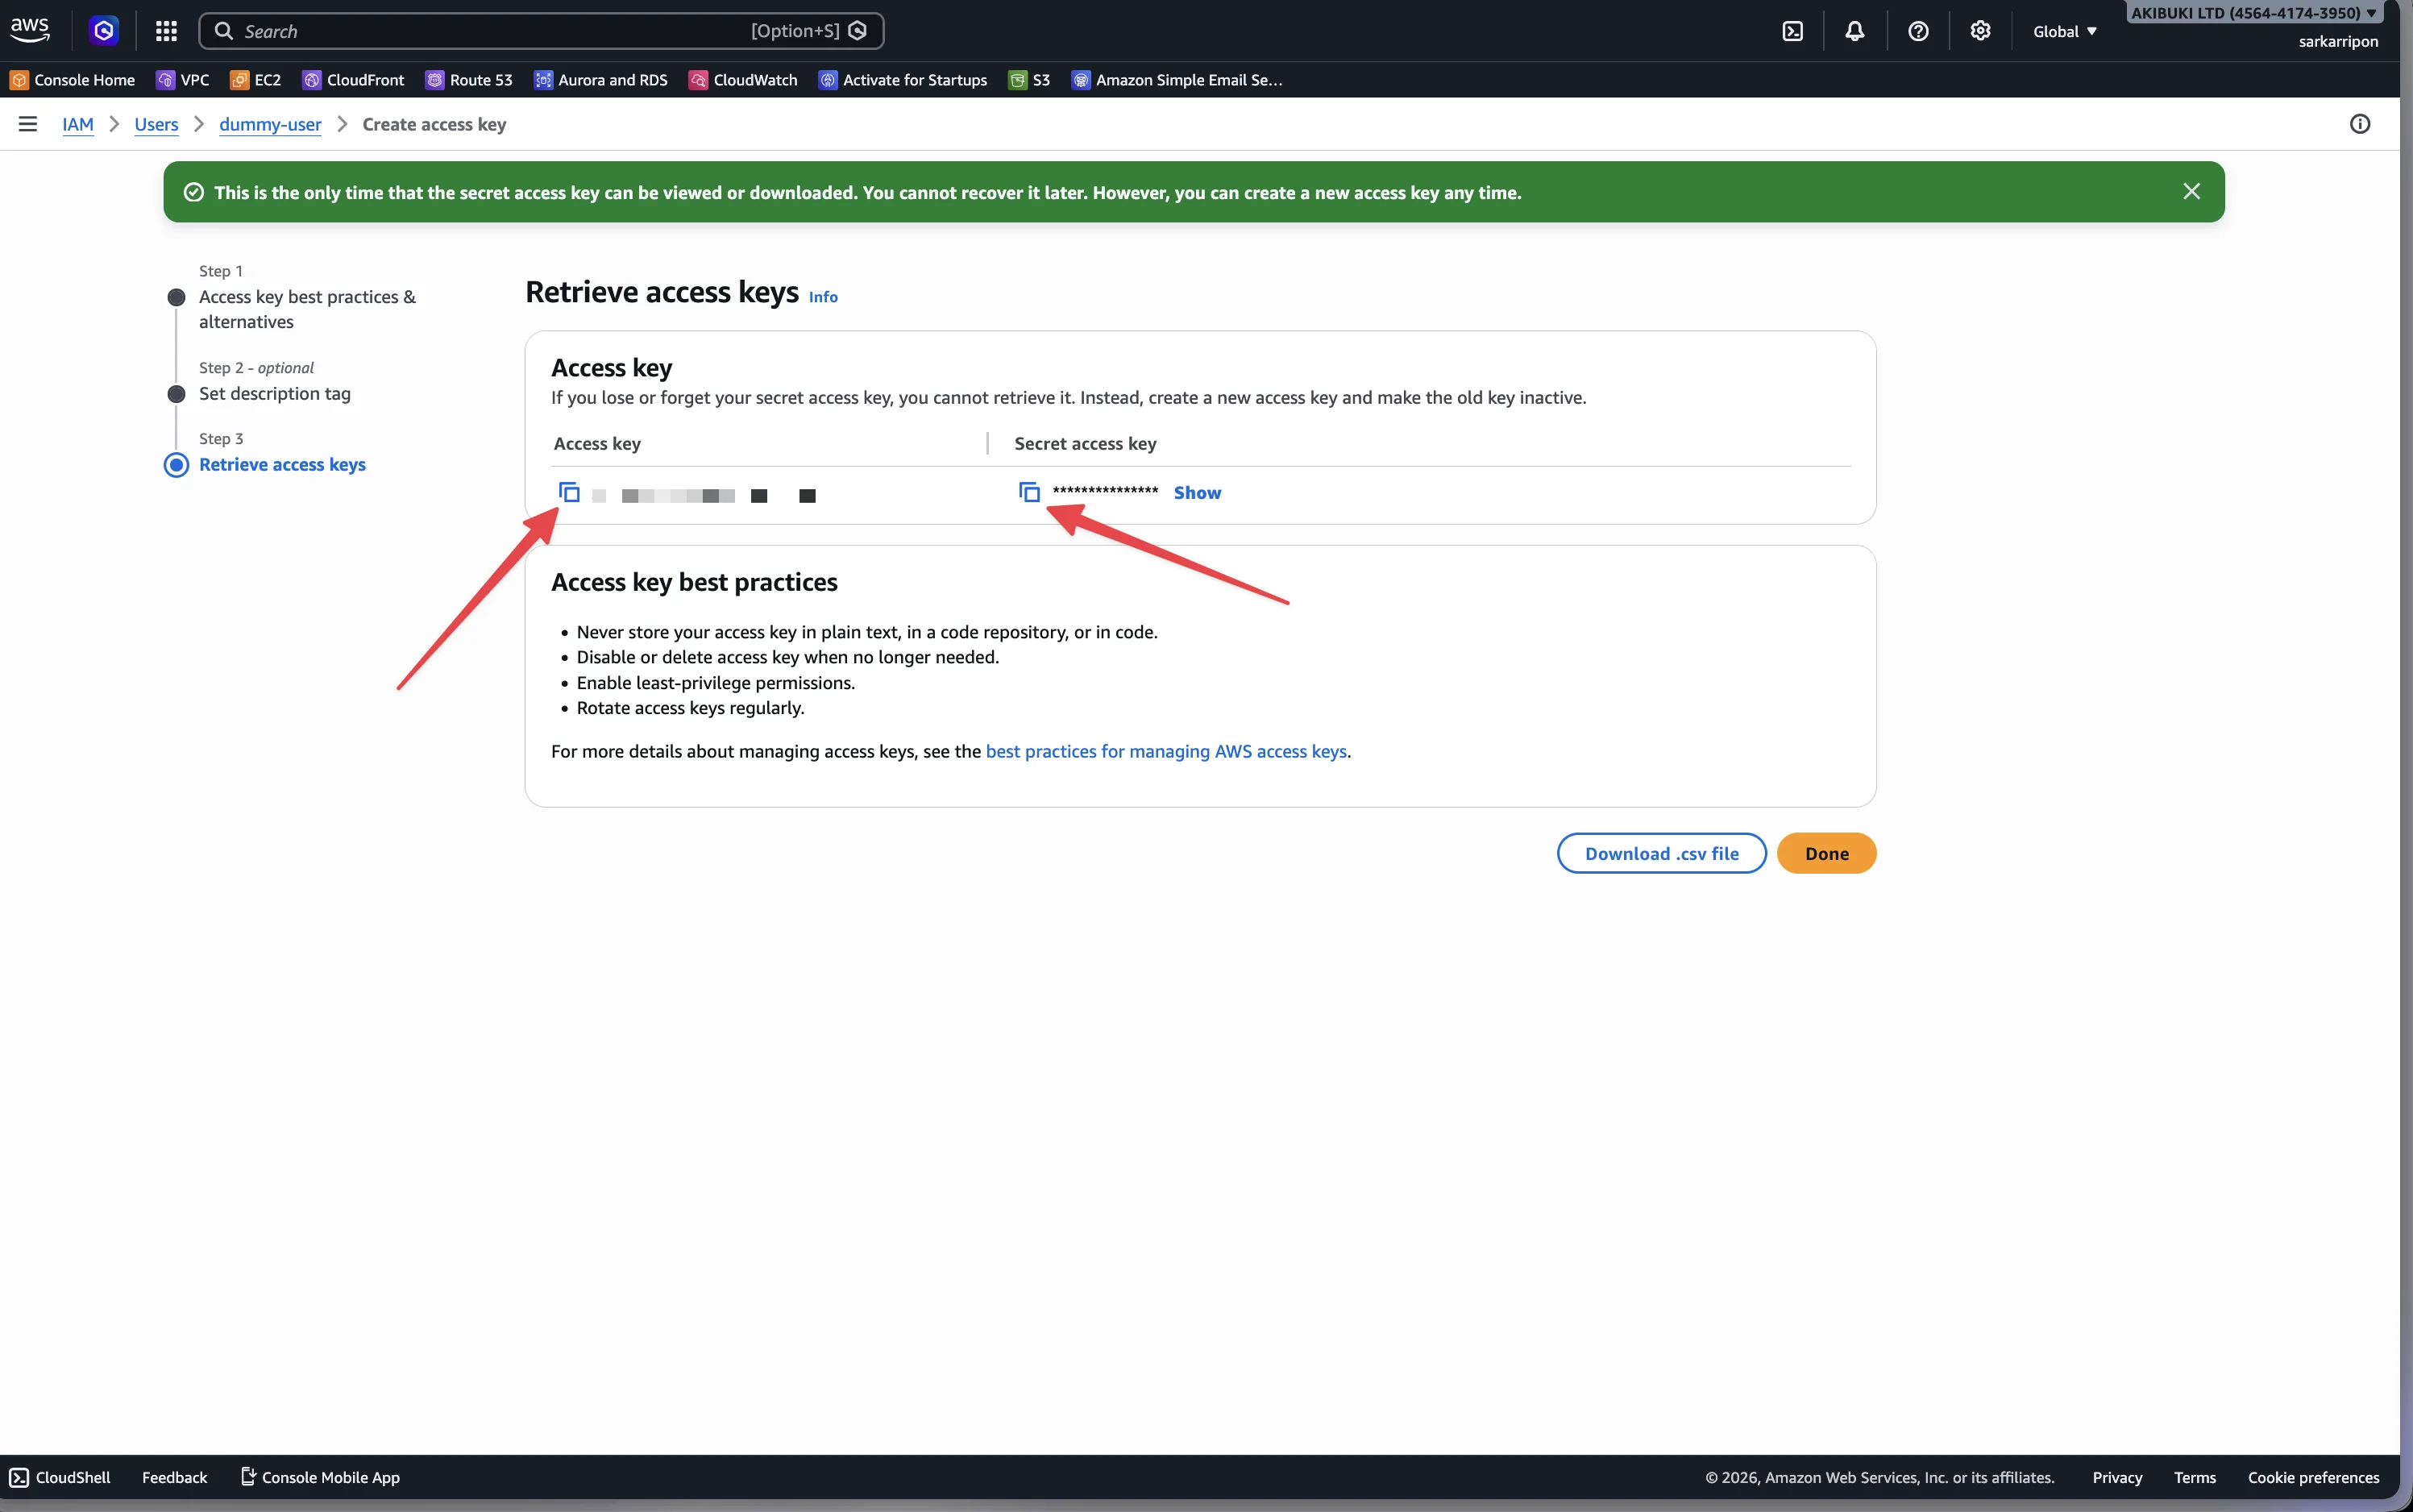Expand the navigation hamburger menu
The height and width of the screenshot is (1512, 2413).
[x=26, y=124]
